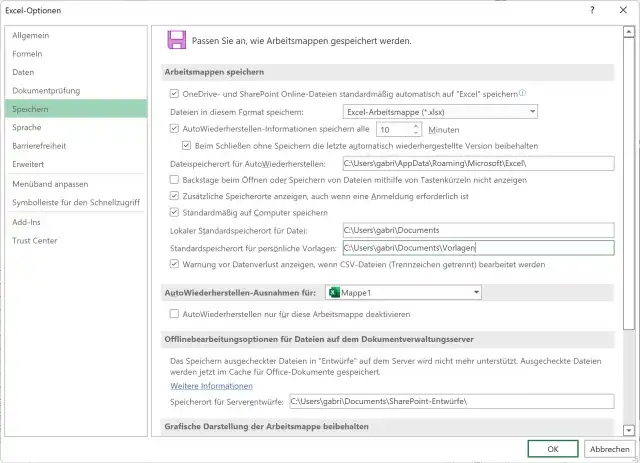Open the help question mark button
Viewport: 640px width, 463px height.
pyautogui.click(x=592, y=10)
